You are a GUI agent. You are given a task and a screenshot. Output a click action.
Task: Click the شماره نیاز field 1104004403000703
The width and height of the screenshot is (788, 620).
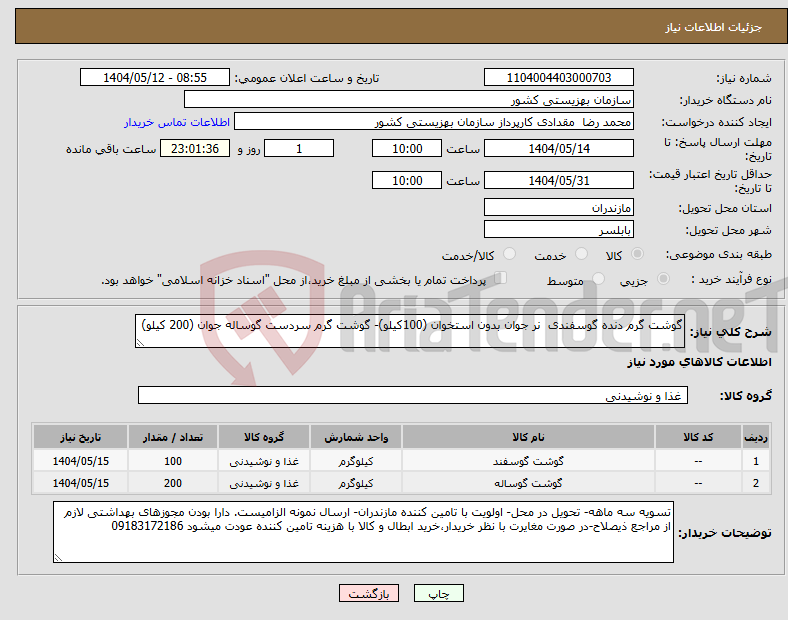tap(558, 77)
